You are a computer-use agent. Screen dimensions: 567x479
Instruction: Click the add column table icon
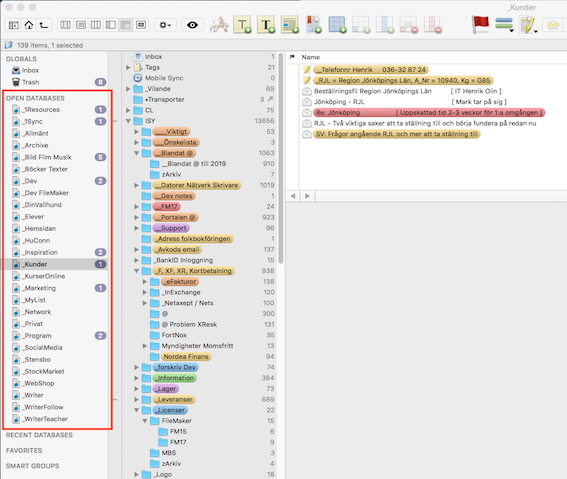tap(385, 25)
